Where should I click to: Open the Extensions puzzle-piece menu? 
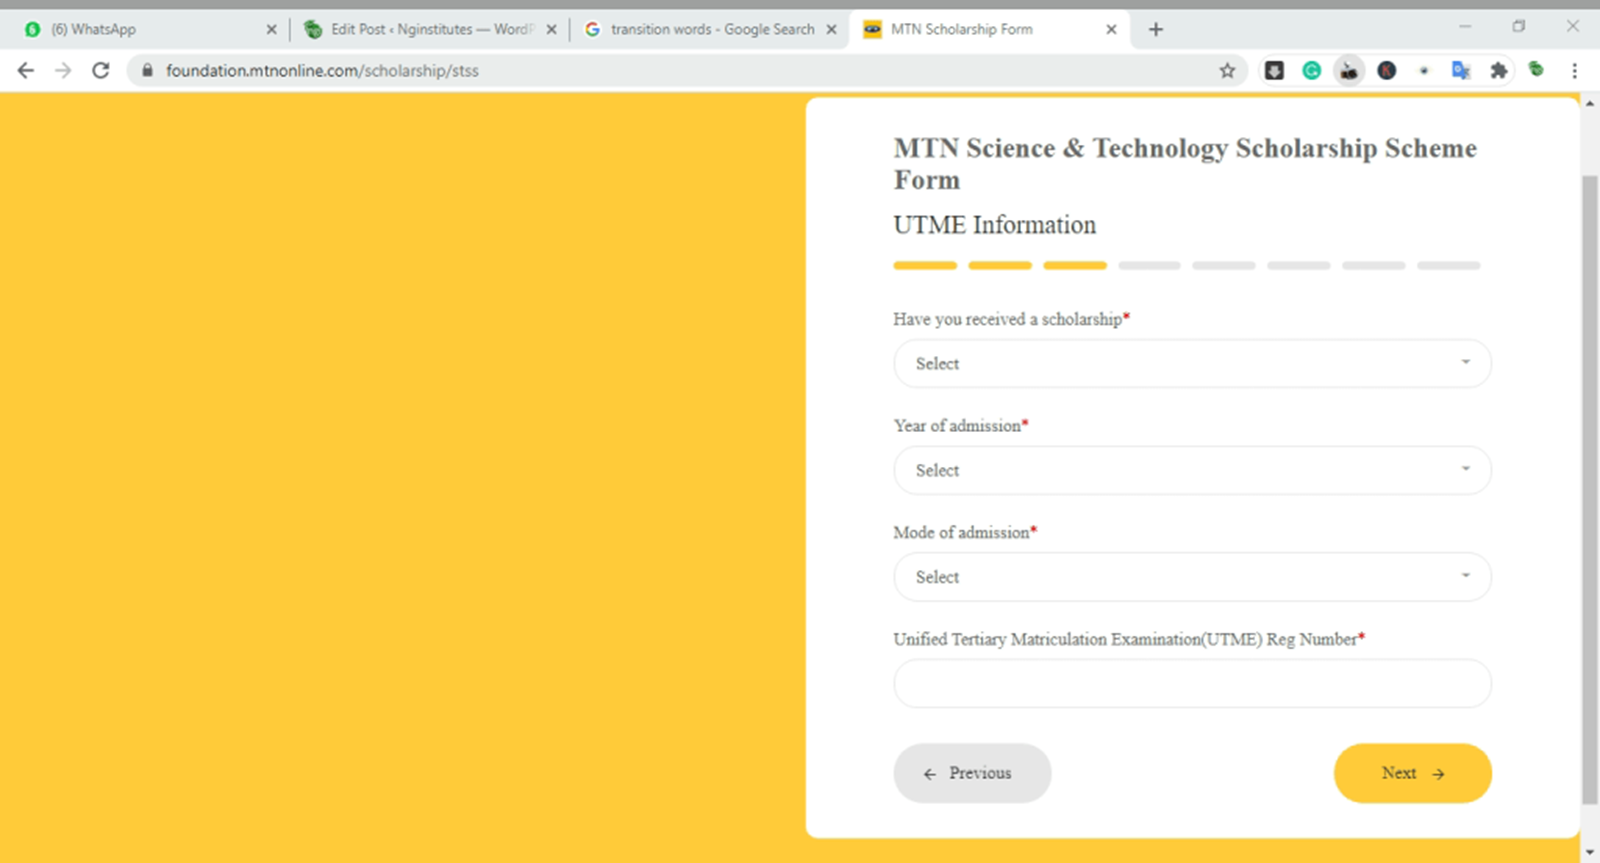point(1498,70)
